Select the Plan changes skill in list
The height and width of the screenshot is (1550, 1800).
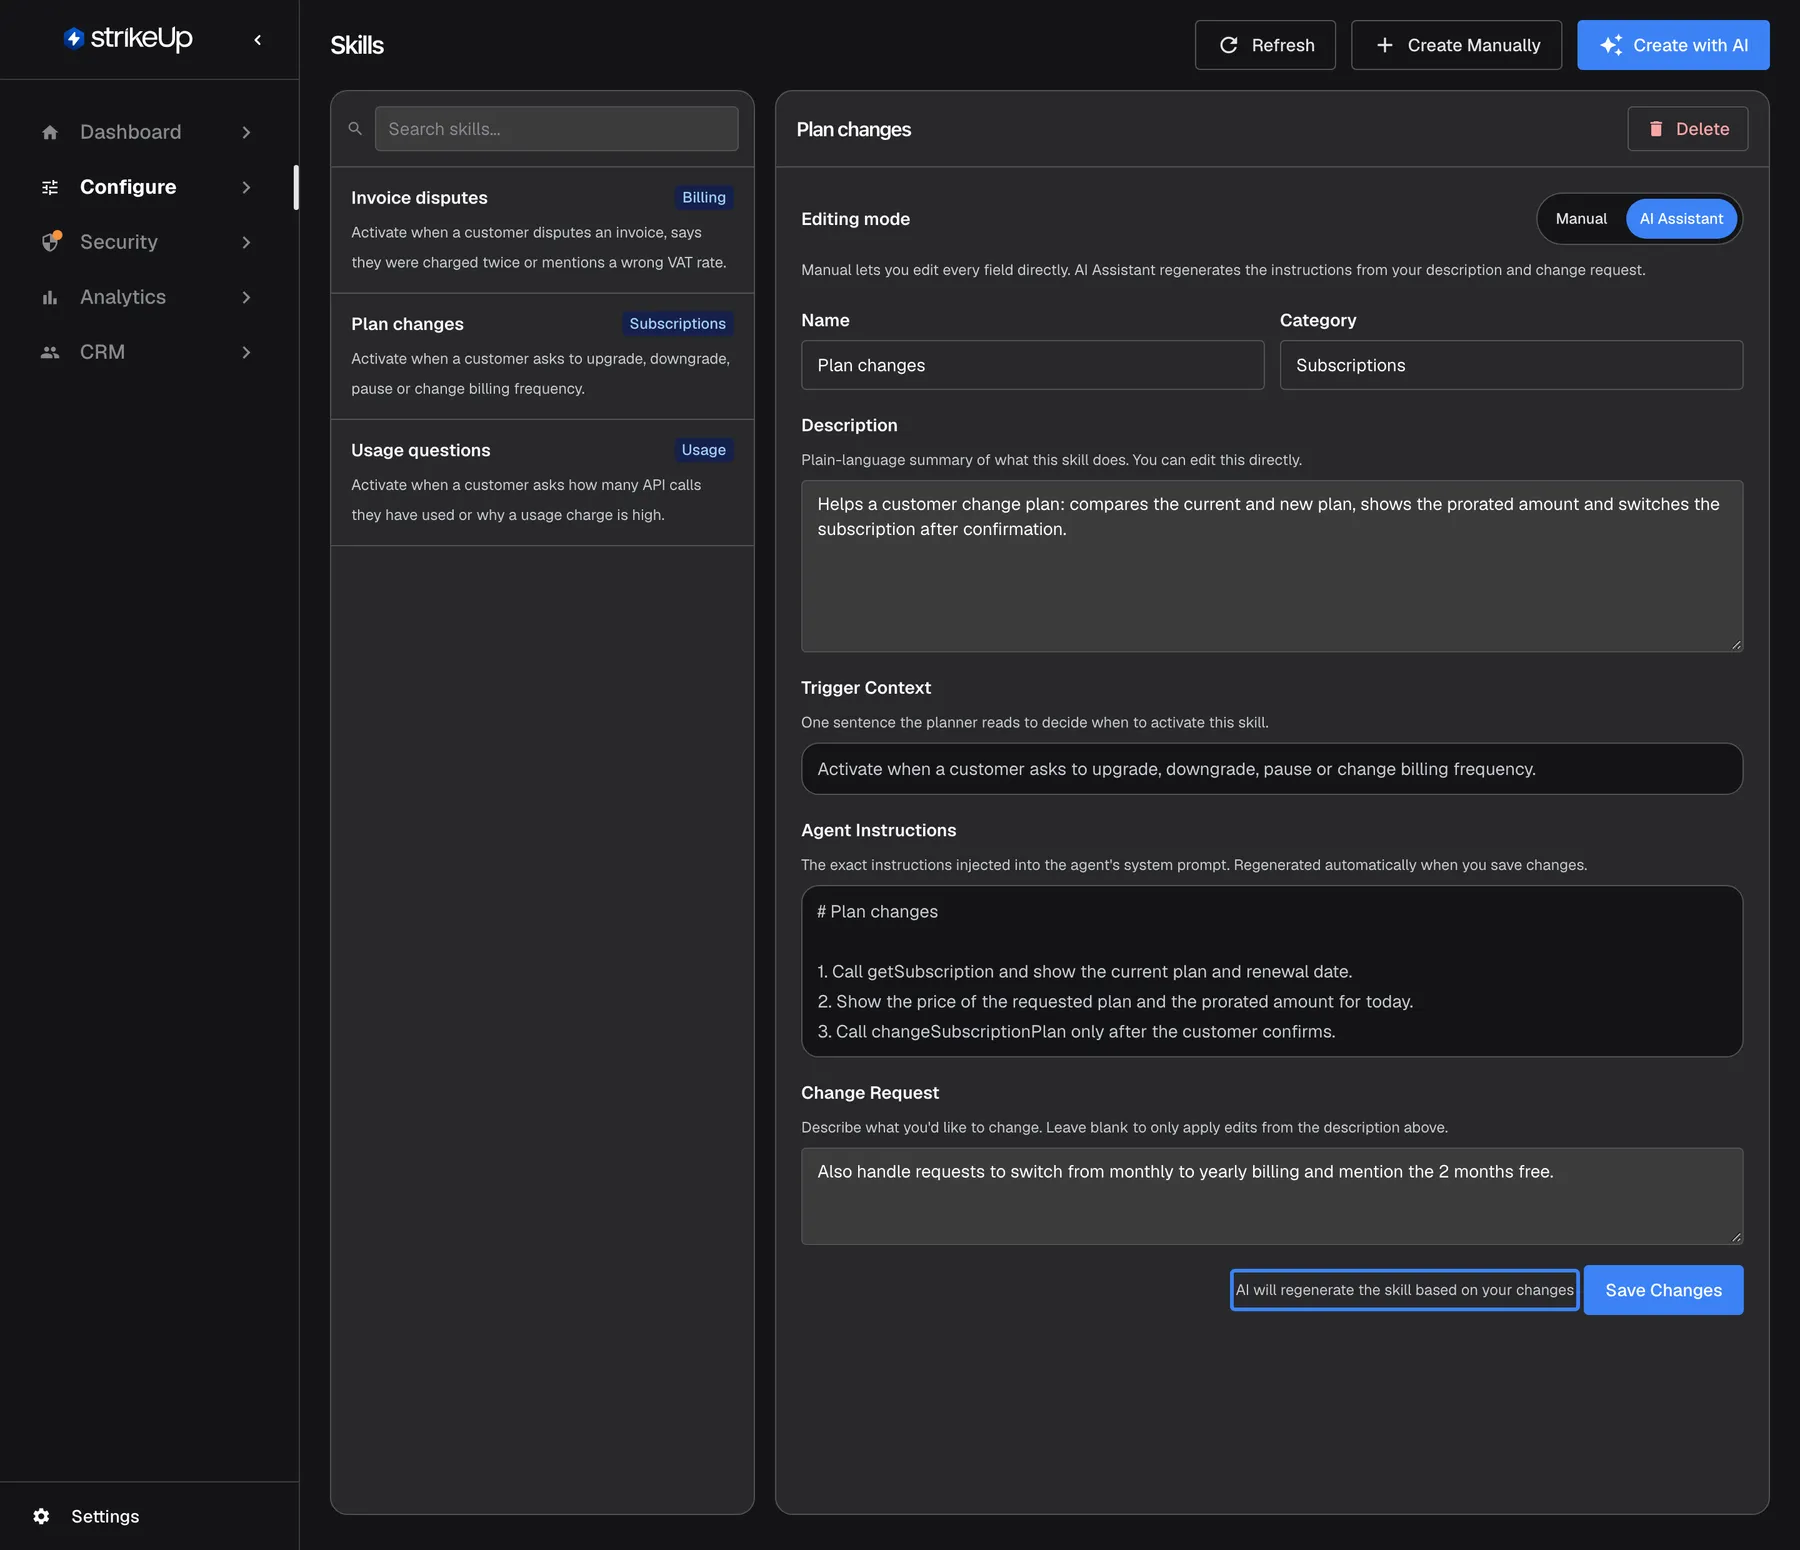pos(542,356)
